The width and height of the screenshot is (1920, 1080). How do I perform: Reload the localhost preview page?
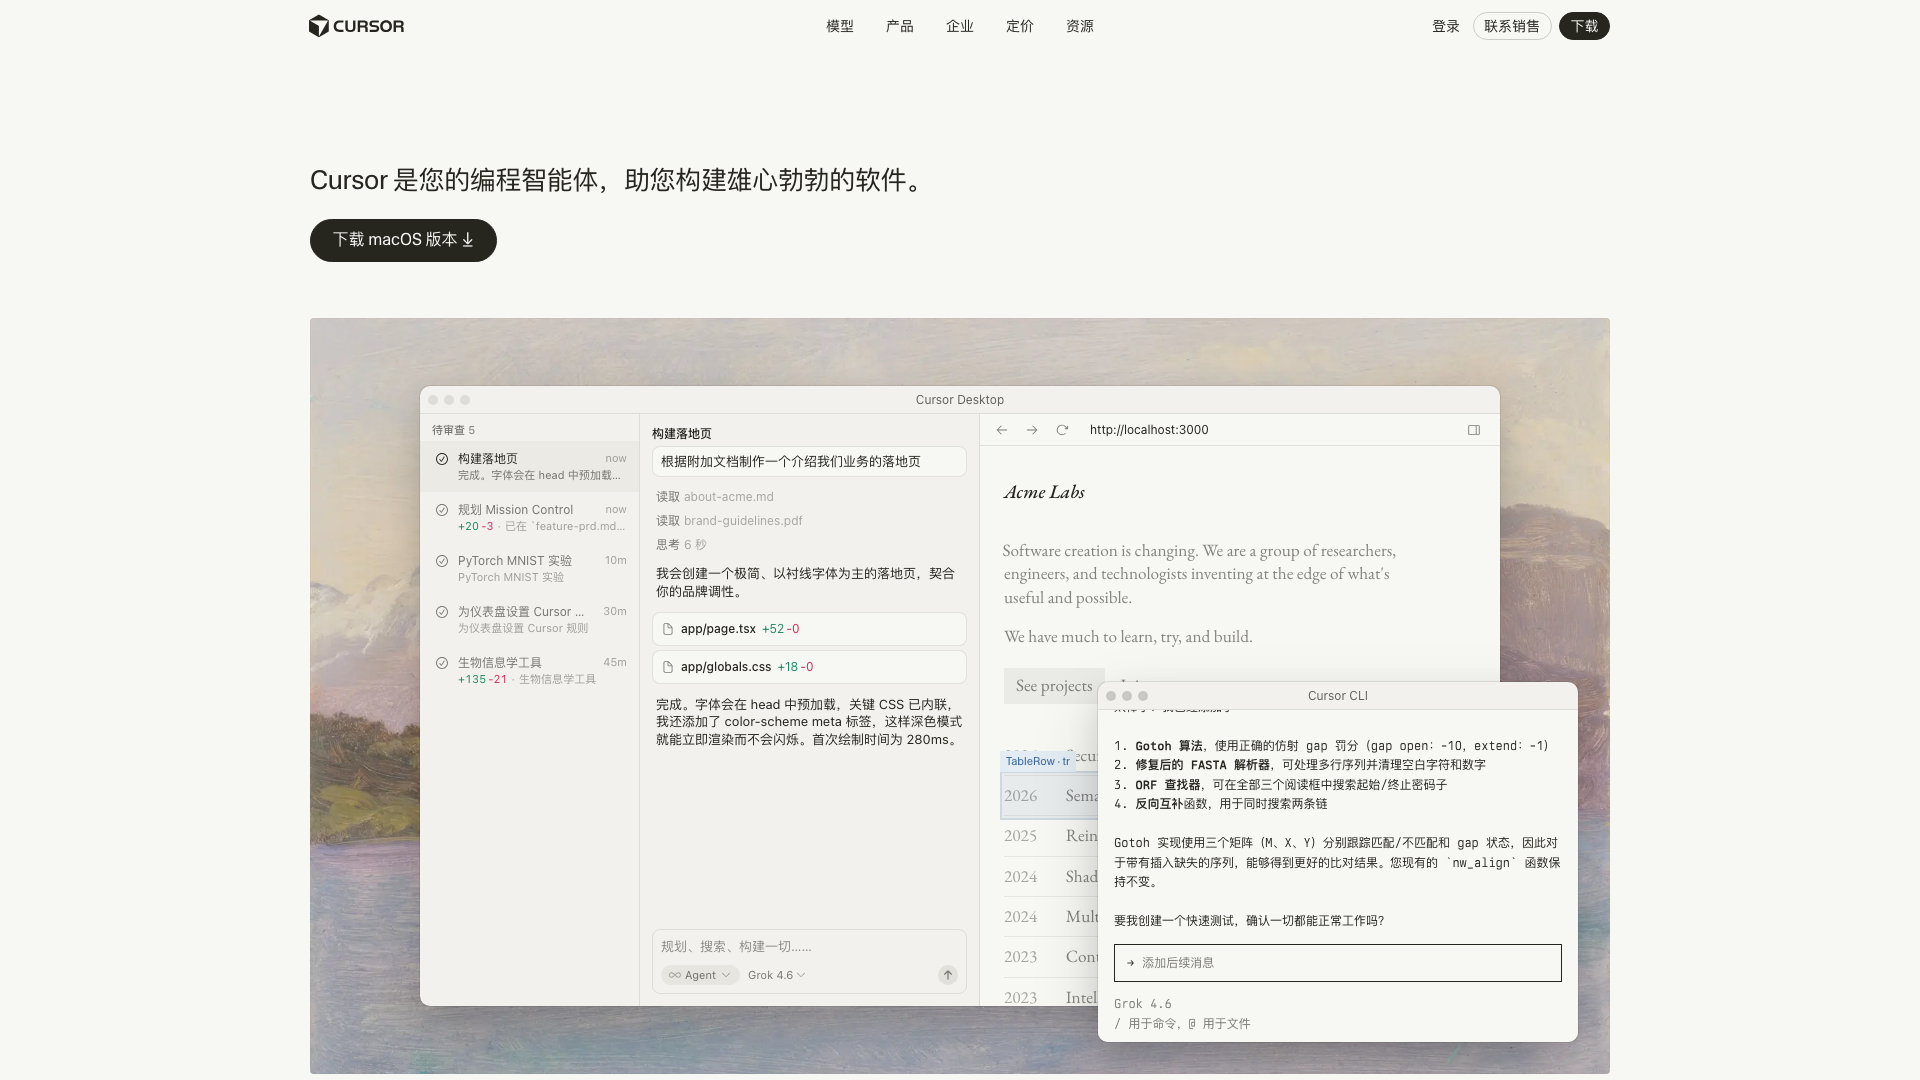pos(1062,430)
